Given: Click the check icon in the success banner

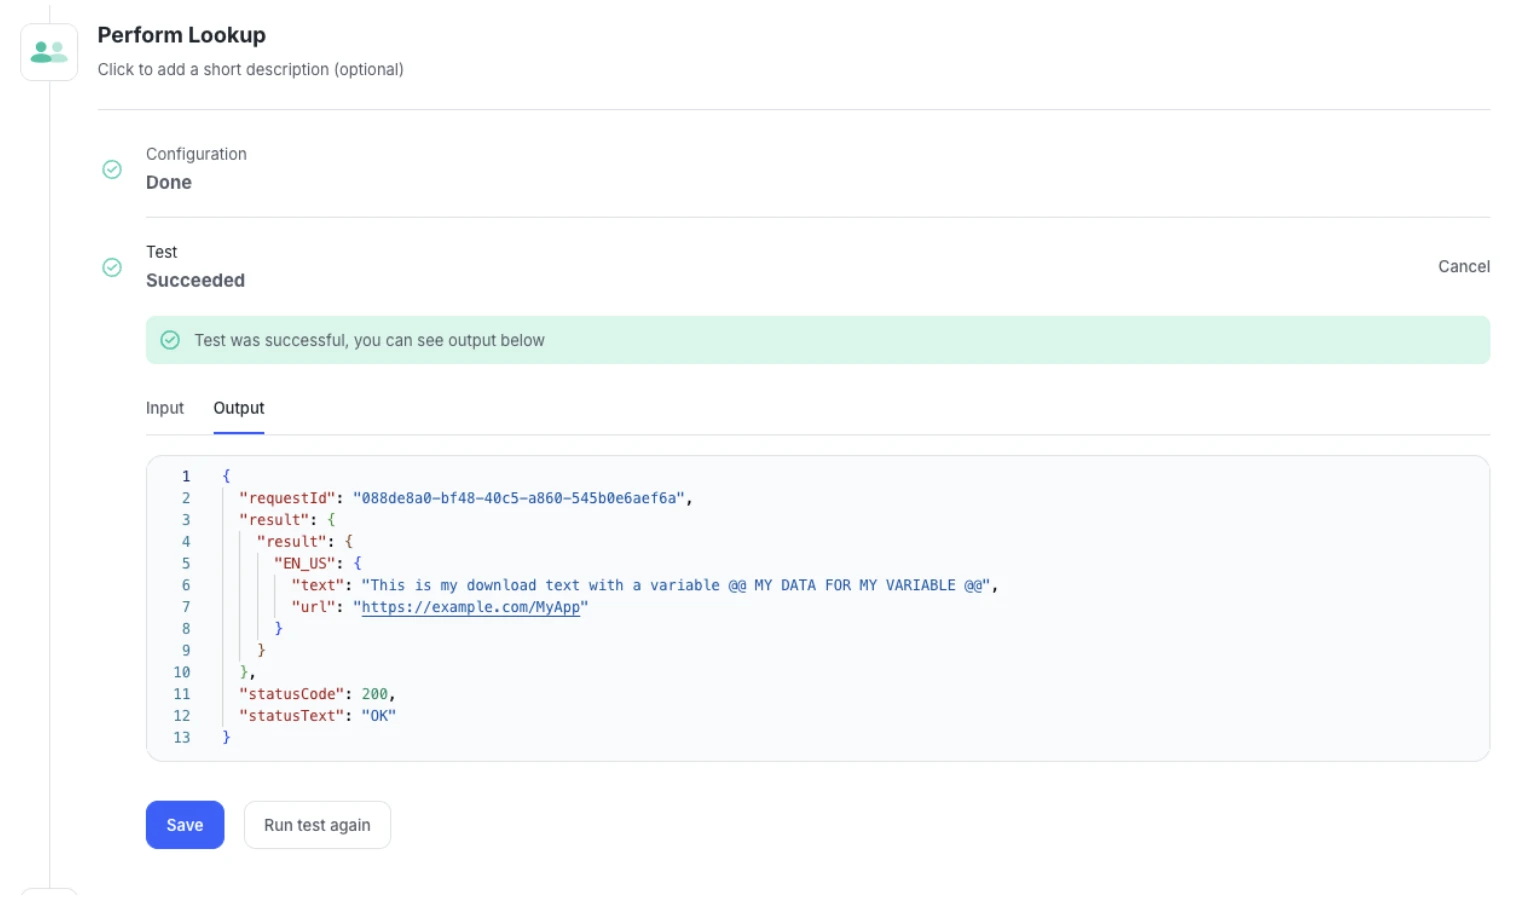Looking at the screenshot, I should click(x=171, y=340).
